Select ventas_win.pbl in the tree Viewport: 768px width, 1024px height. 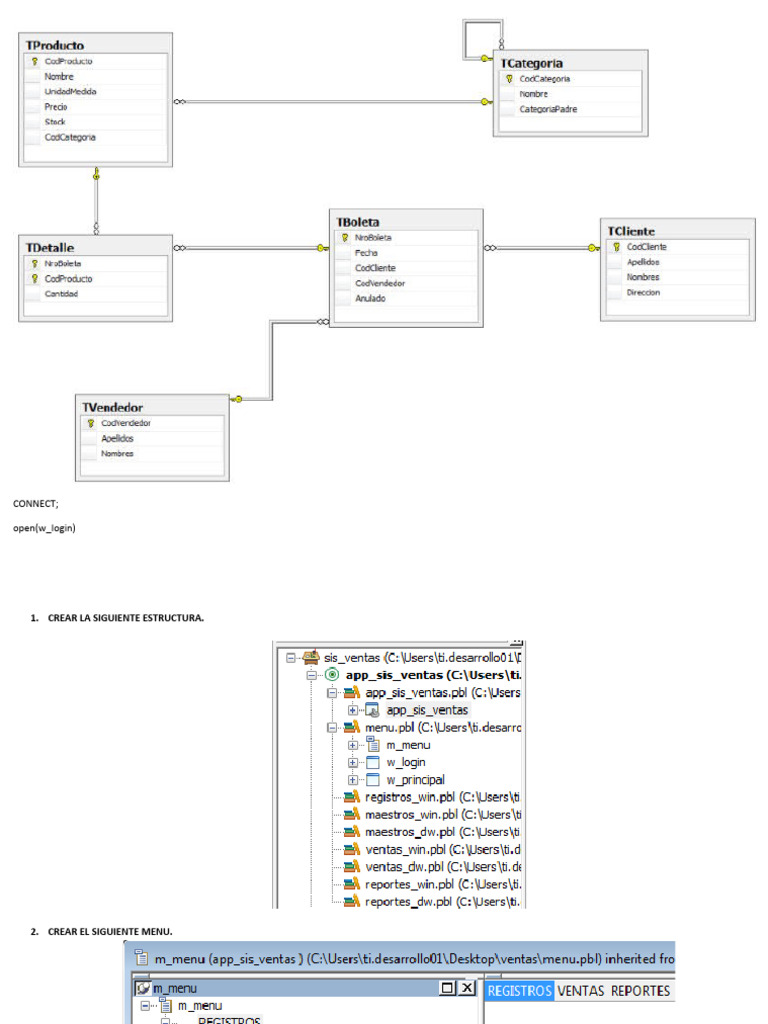coord(411,849)
